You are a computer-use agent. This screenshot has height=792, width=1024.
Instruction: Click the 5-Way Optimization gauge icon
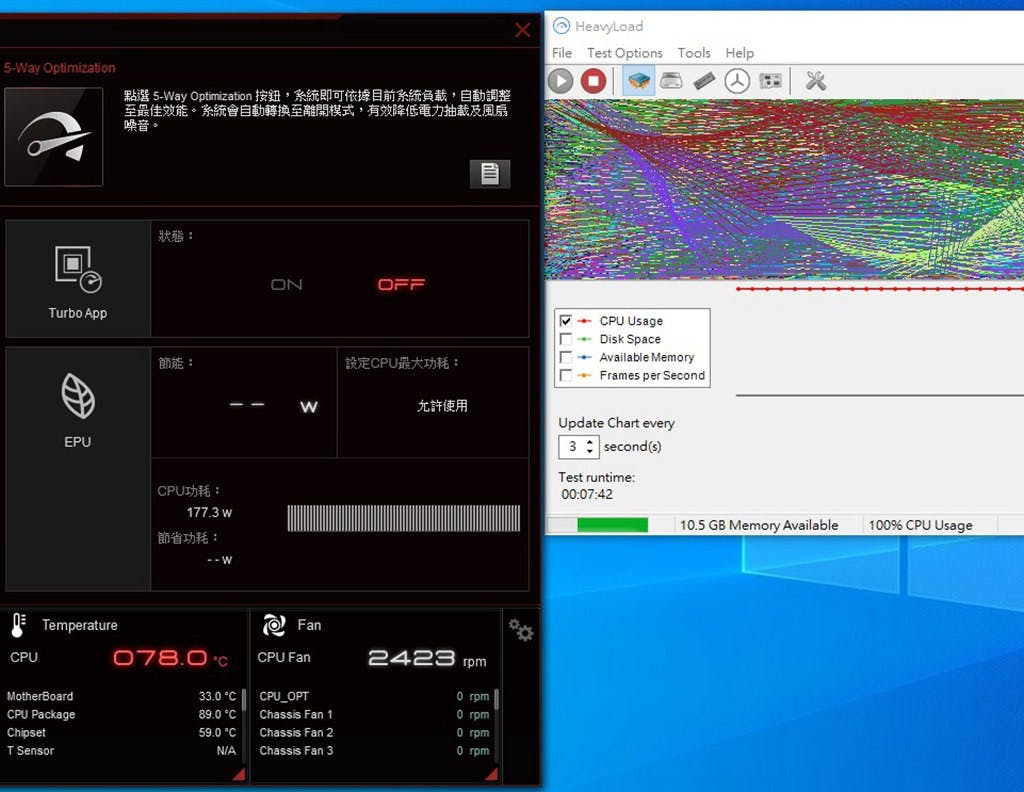coord(54,137)
